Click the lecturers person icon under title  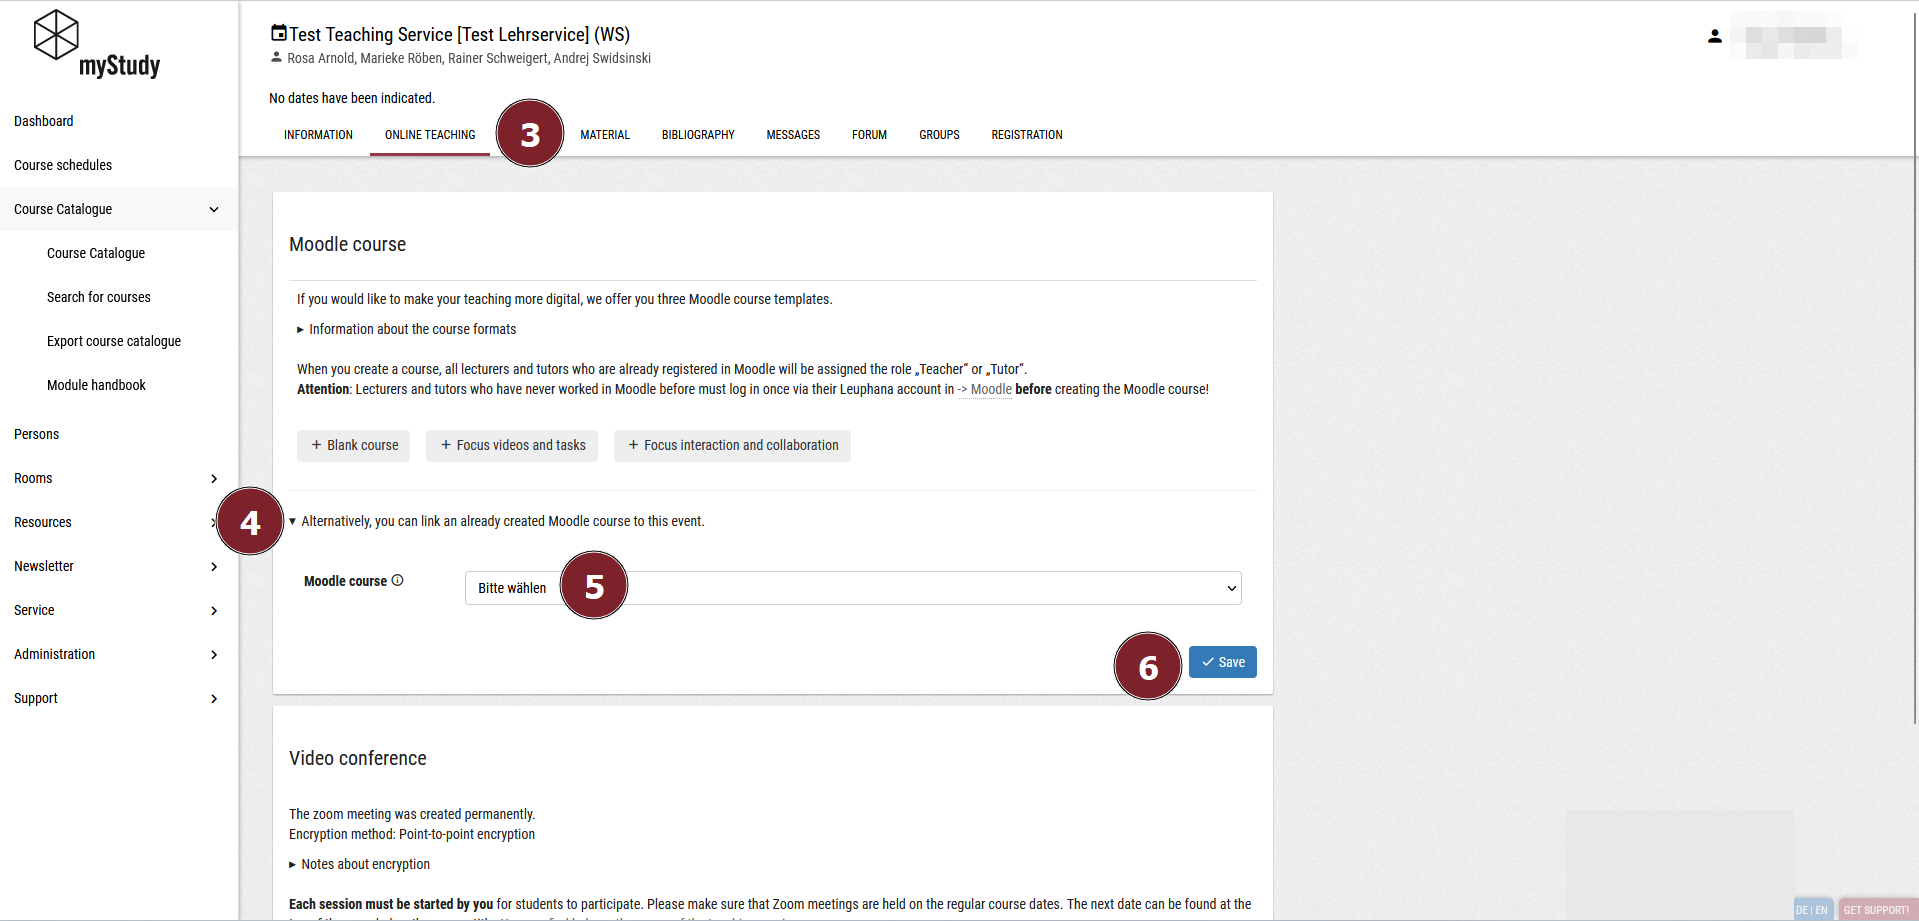coord(276,58)
